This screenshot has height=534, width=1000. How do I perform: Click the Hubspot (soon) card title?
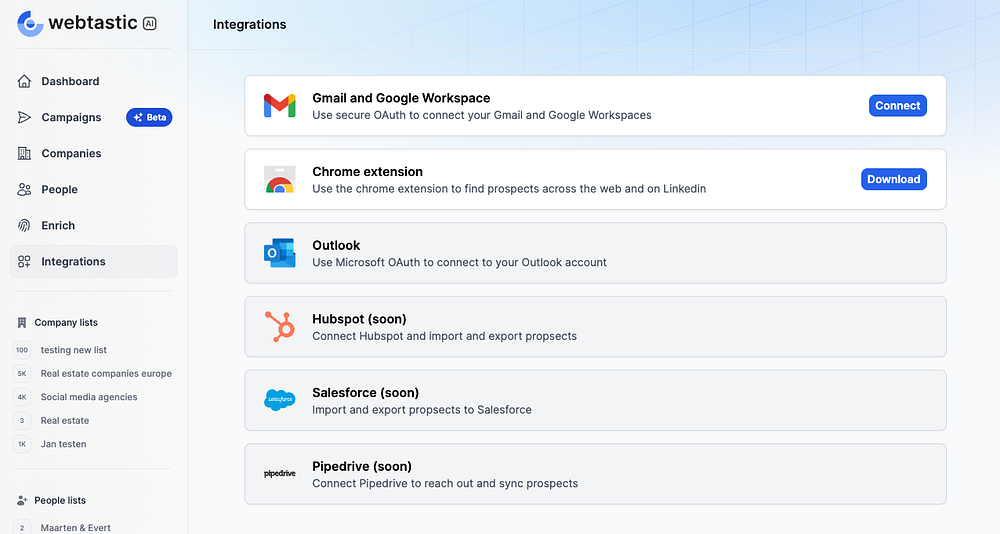[359, 319]
